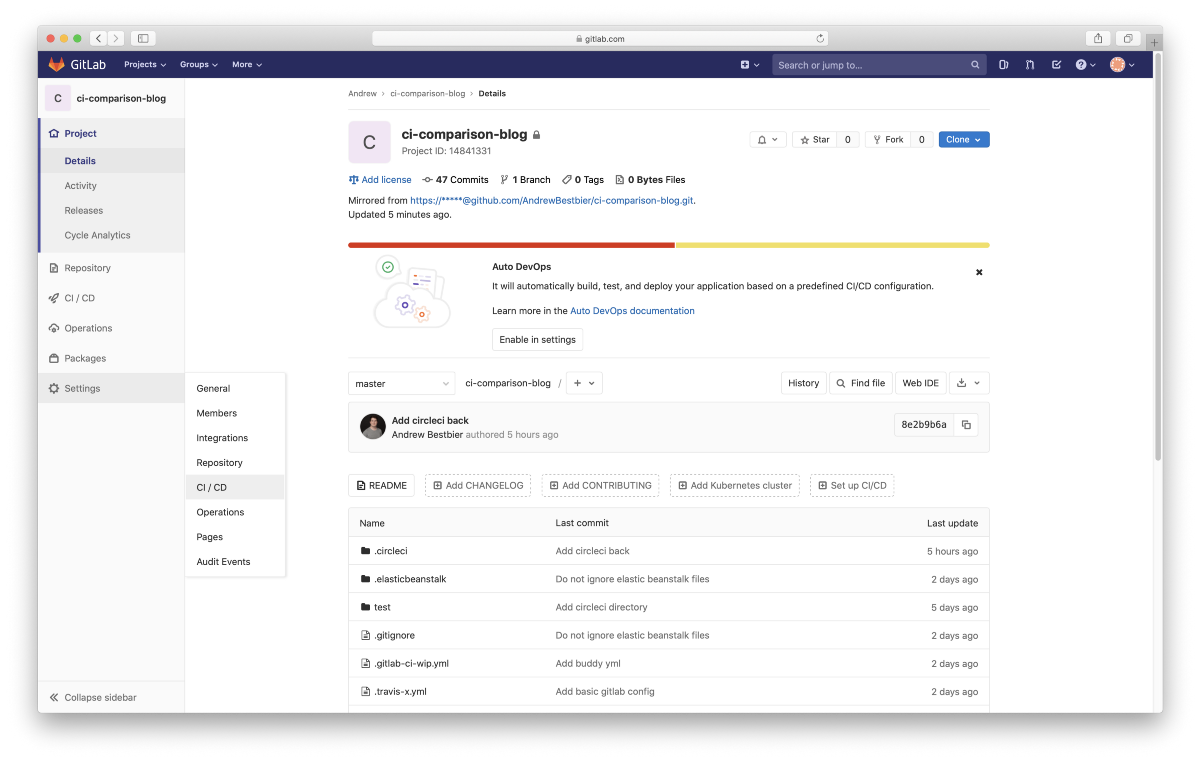Open Operations in the left sidebar
This screenshot has width=1200, height=762.
111,328
